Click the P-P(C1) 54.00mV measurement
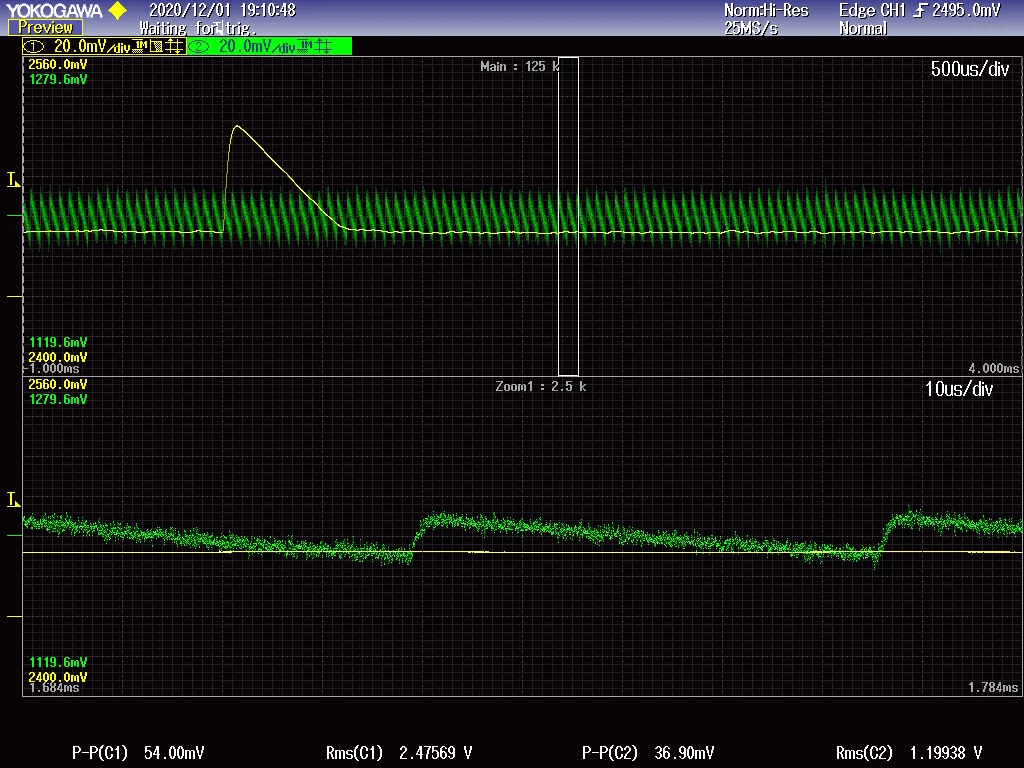The image size is (1024, 768). (x=138, y=753)
